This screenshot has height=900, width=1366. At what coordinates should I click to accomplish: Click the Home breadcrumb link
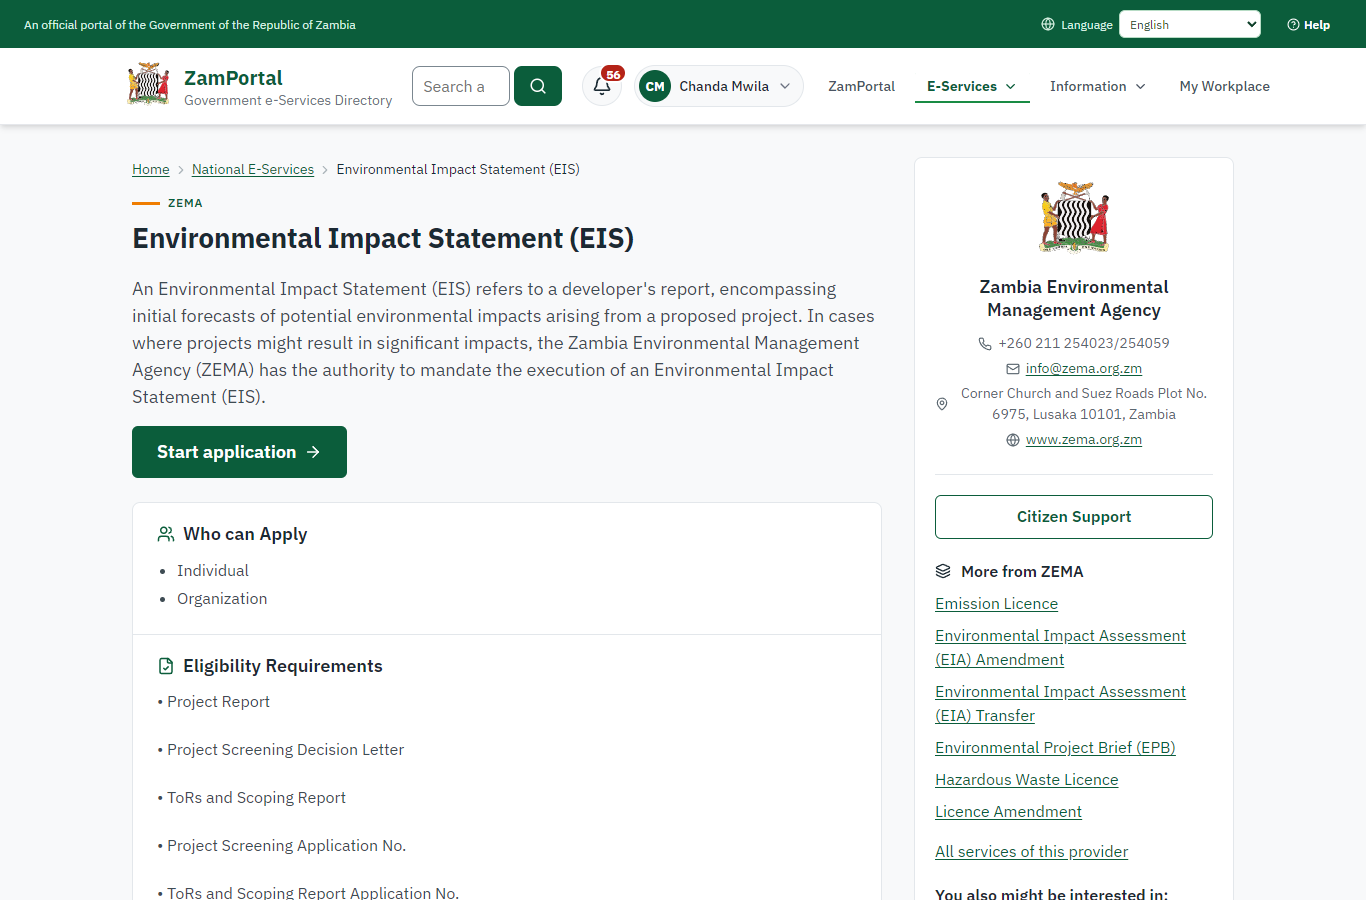[x=151, y=169]
